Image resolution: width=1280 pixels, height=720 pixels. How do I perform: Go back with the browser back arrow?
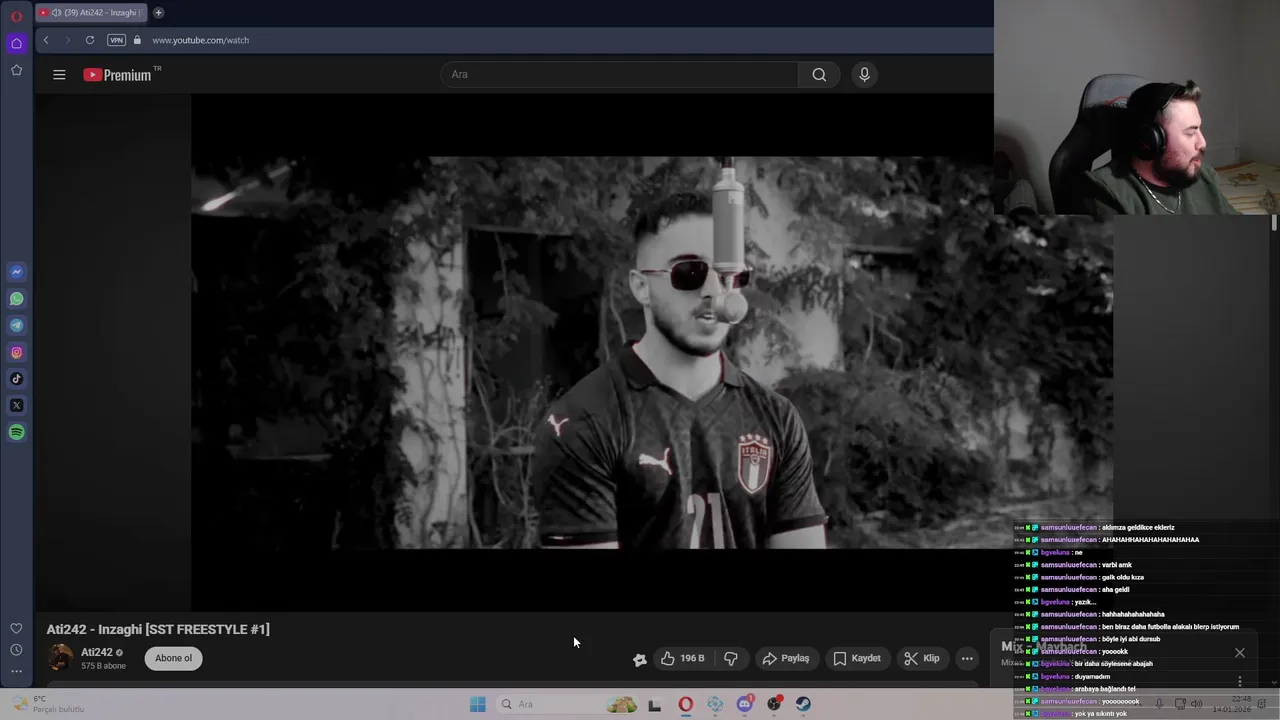46,40
